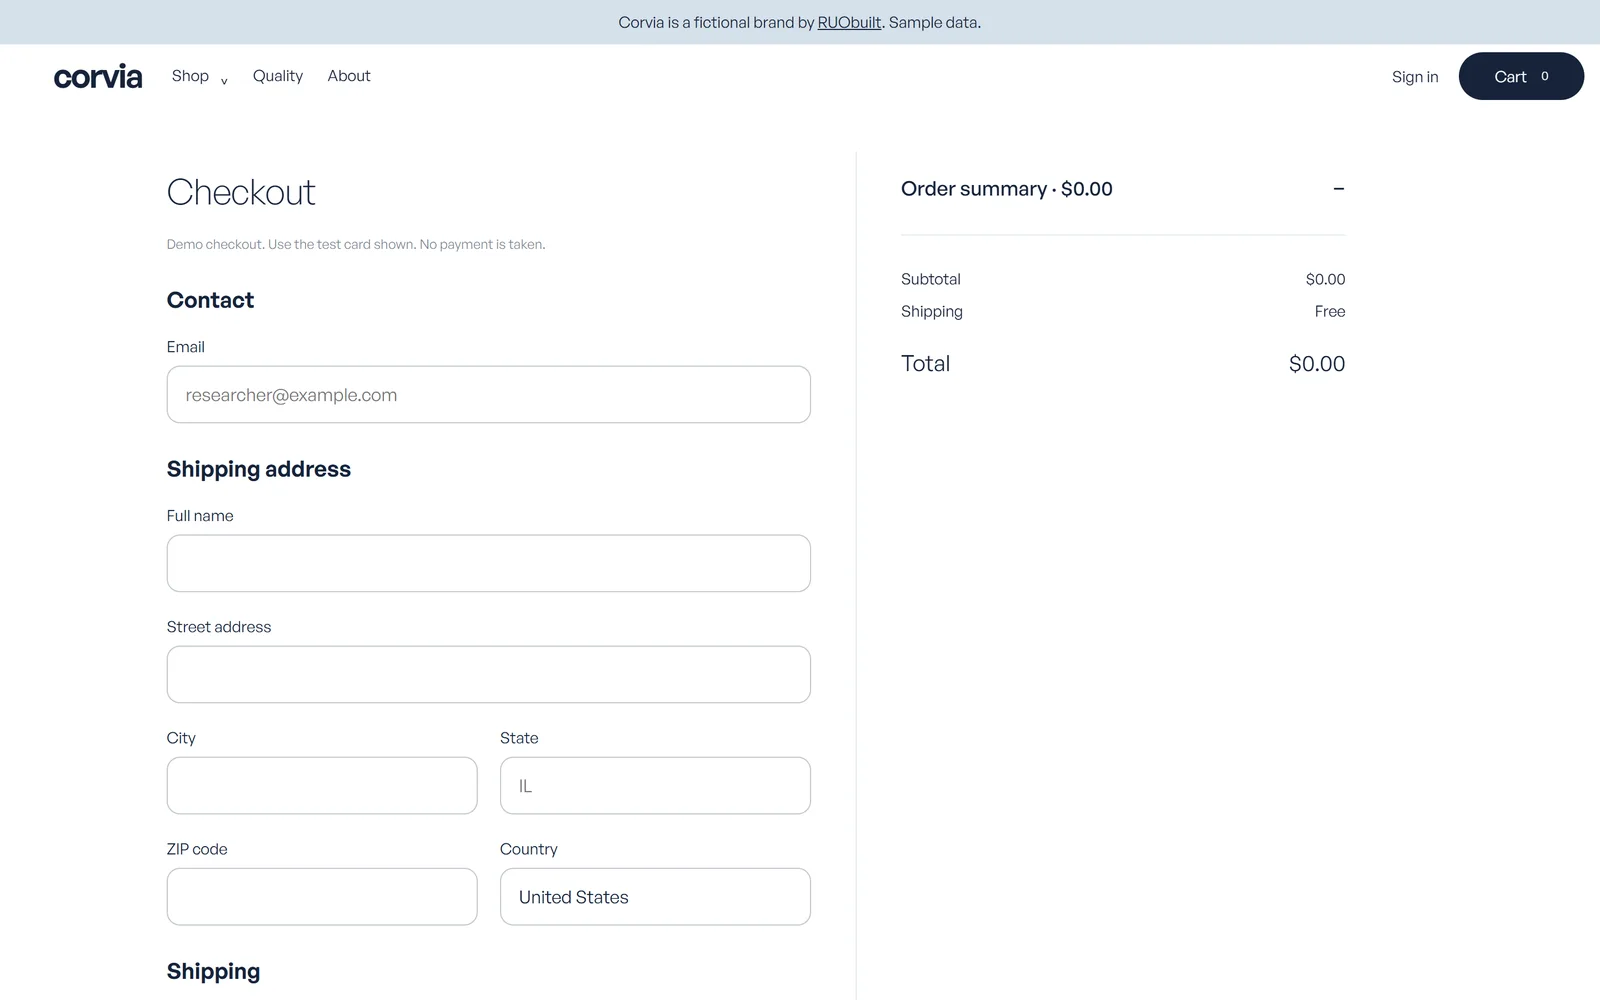The image size is (1600, 1000).
Task: Expand the Shop menu chevron
Action: (224, 81)
